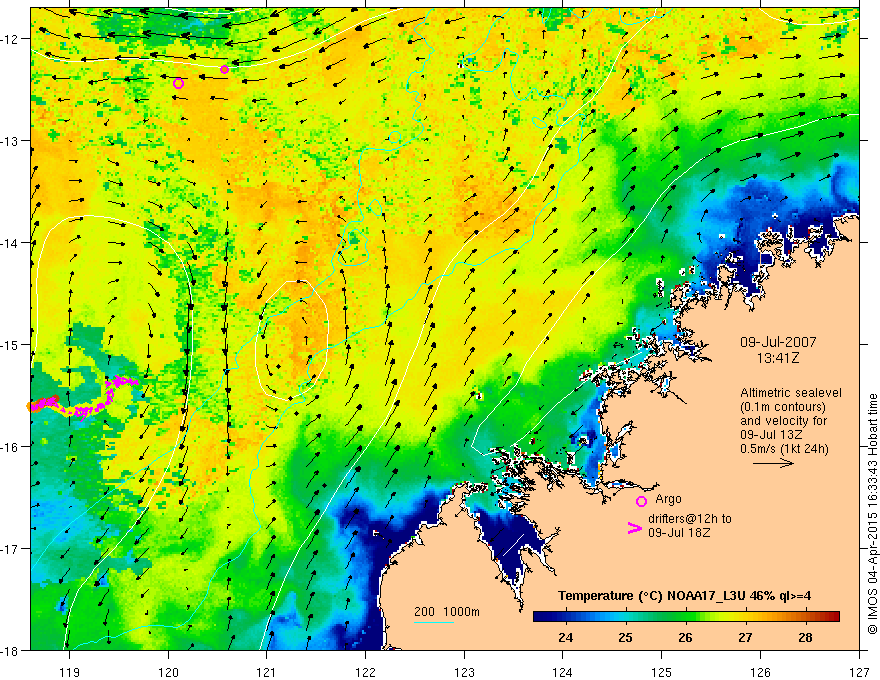Click the latitude axis label -18
880x680 pixels.
[x=10, y=650]
